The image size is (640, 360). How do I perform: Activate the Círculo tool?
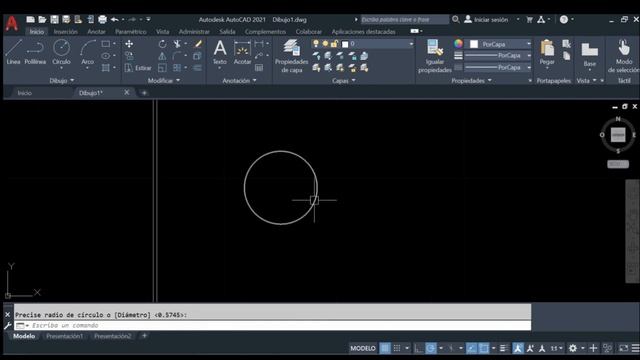[x=61, y=52]
